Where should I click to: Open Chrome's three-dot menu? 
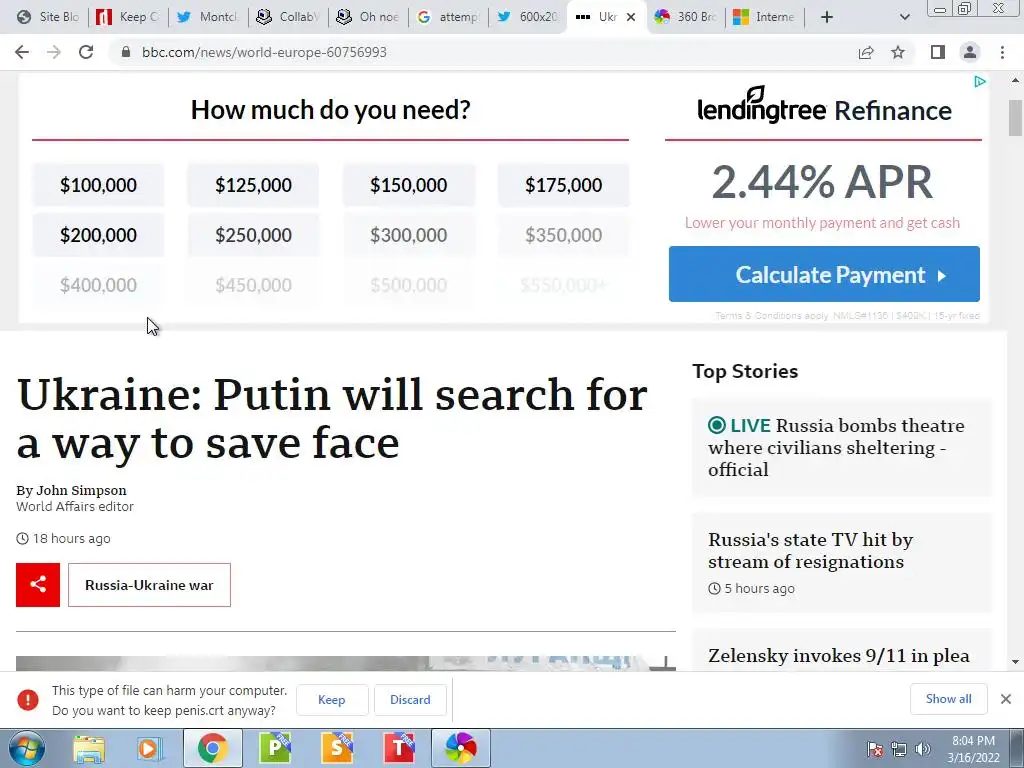[x=1002, y=52]
